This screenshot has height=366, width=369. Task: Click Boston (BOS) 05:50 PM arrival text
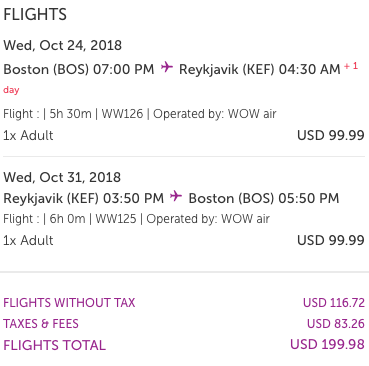[x=264, y=198]
